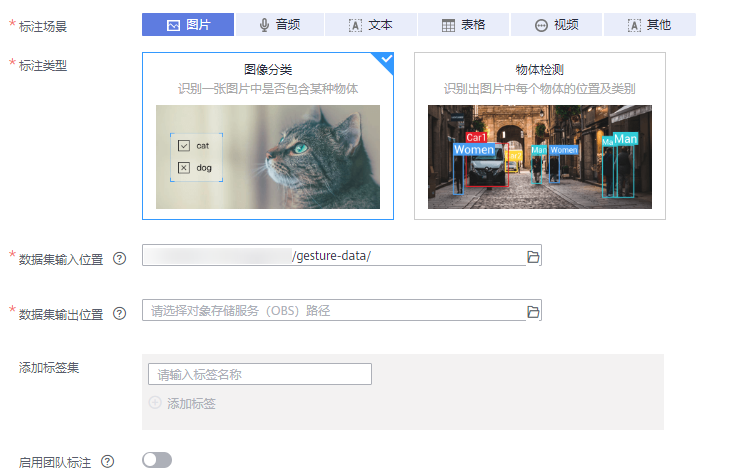Choose the 物体检测 annotation type card

pos(540,136)
